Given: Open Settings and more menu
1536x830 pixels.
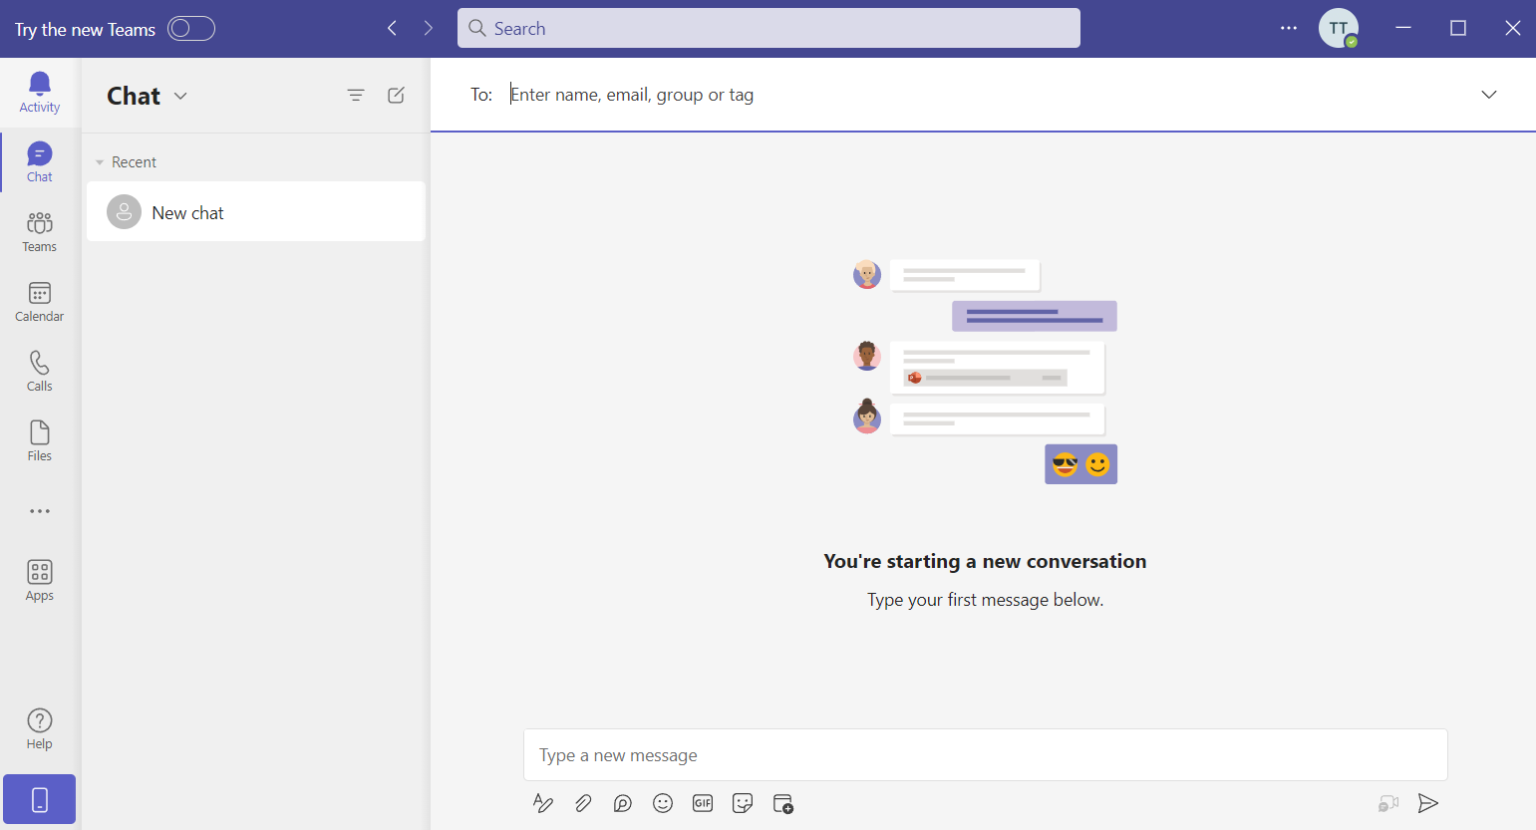Looking at the screenshot, I should point(1288,28).
